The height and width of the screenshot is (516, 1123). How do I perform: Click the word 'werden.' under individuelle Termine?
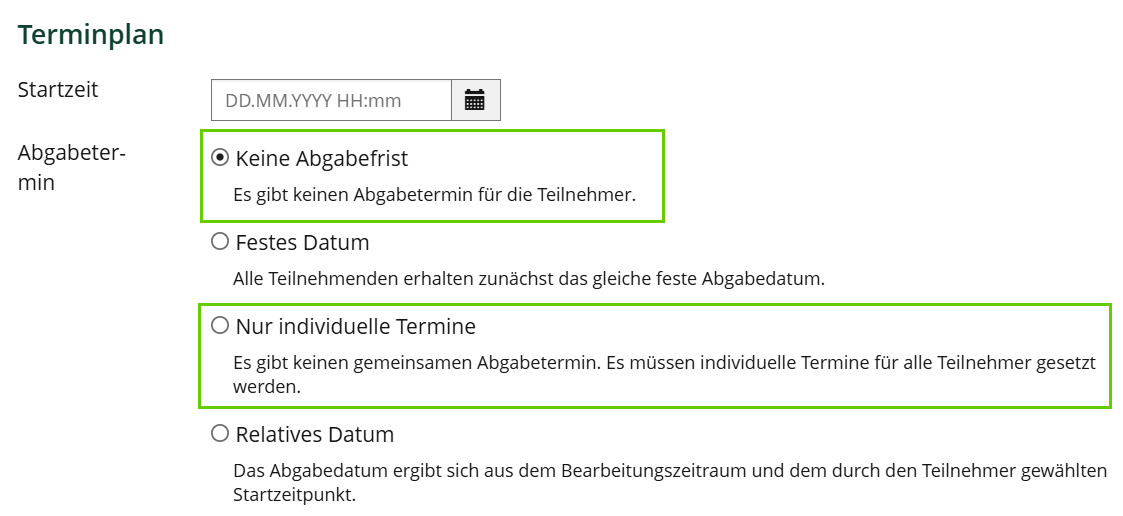point(267,387)
